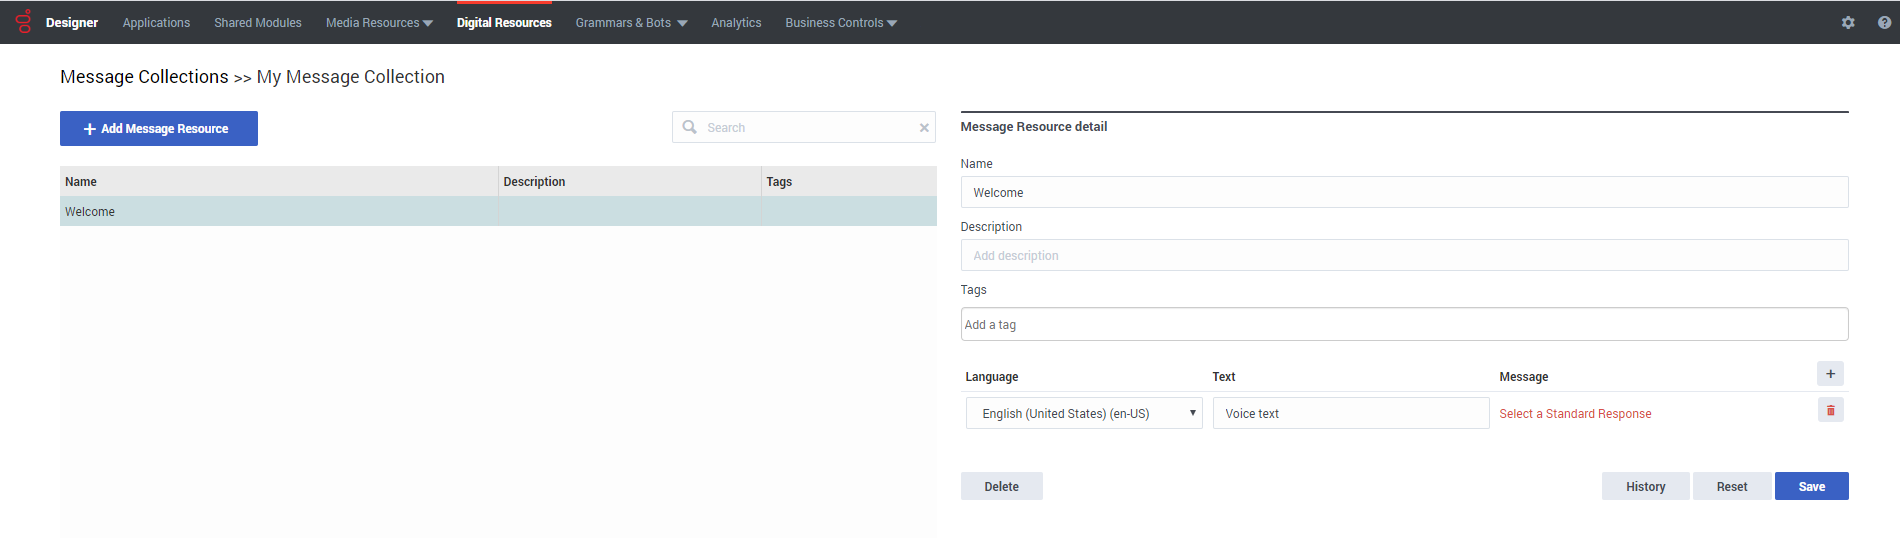Click the Genesys Designer logo icon

pos(24,22)
